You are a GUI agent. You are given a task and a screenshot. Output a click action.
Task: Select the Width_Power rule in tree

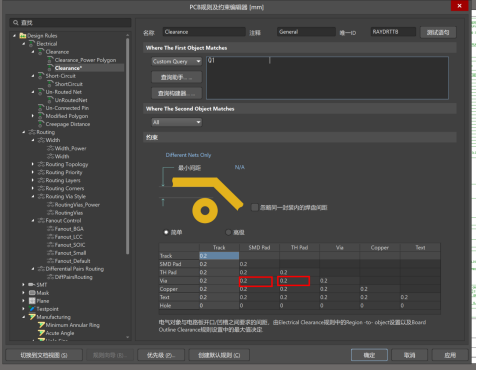pos(70,148)
